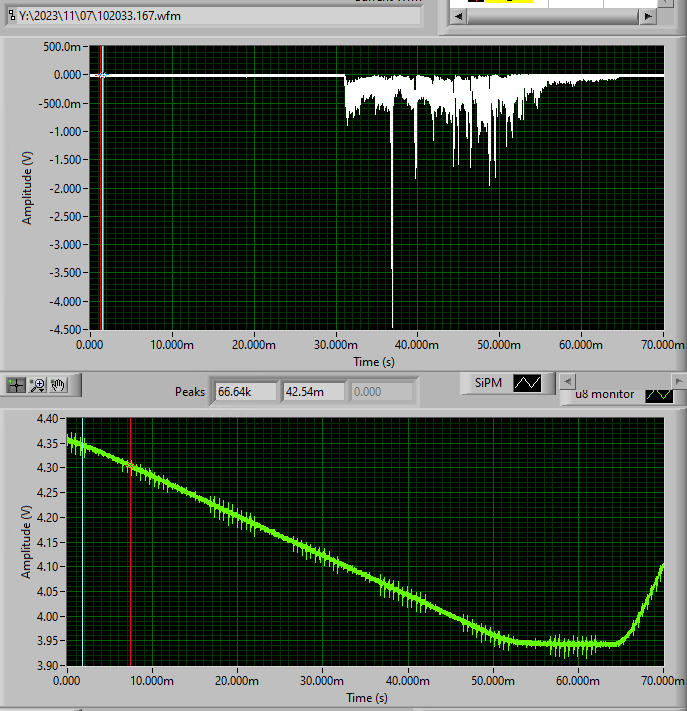The width and height of the screenshot is (687, 711).
Task: Select the blue cursor in upper graph
Action: (x=103, y=188)
